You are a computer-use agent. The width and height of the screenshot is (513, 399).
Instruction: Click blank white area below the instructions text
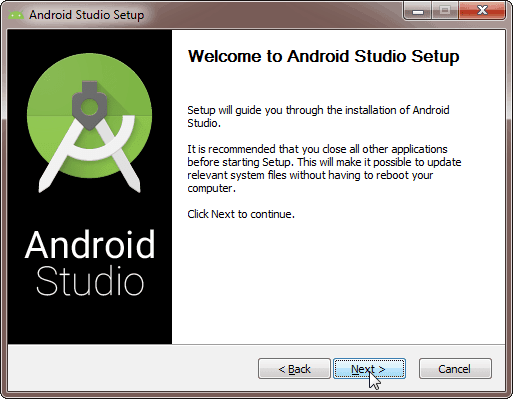338,283
